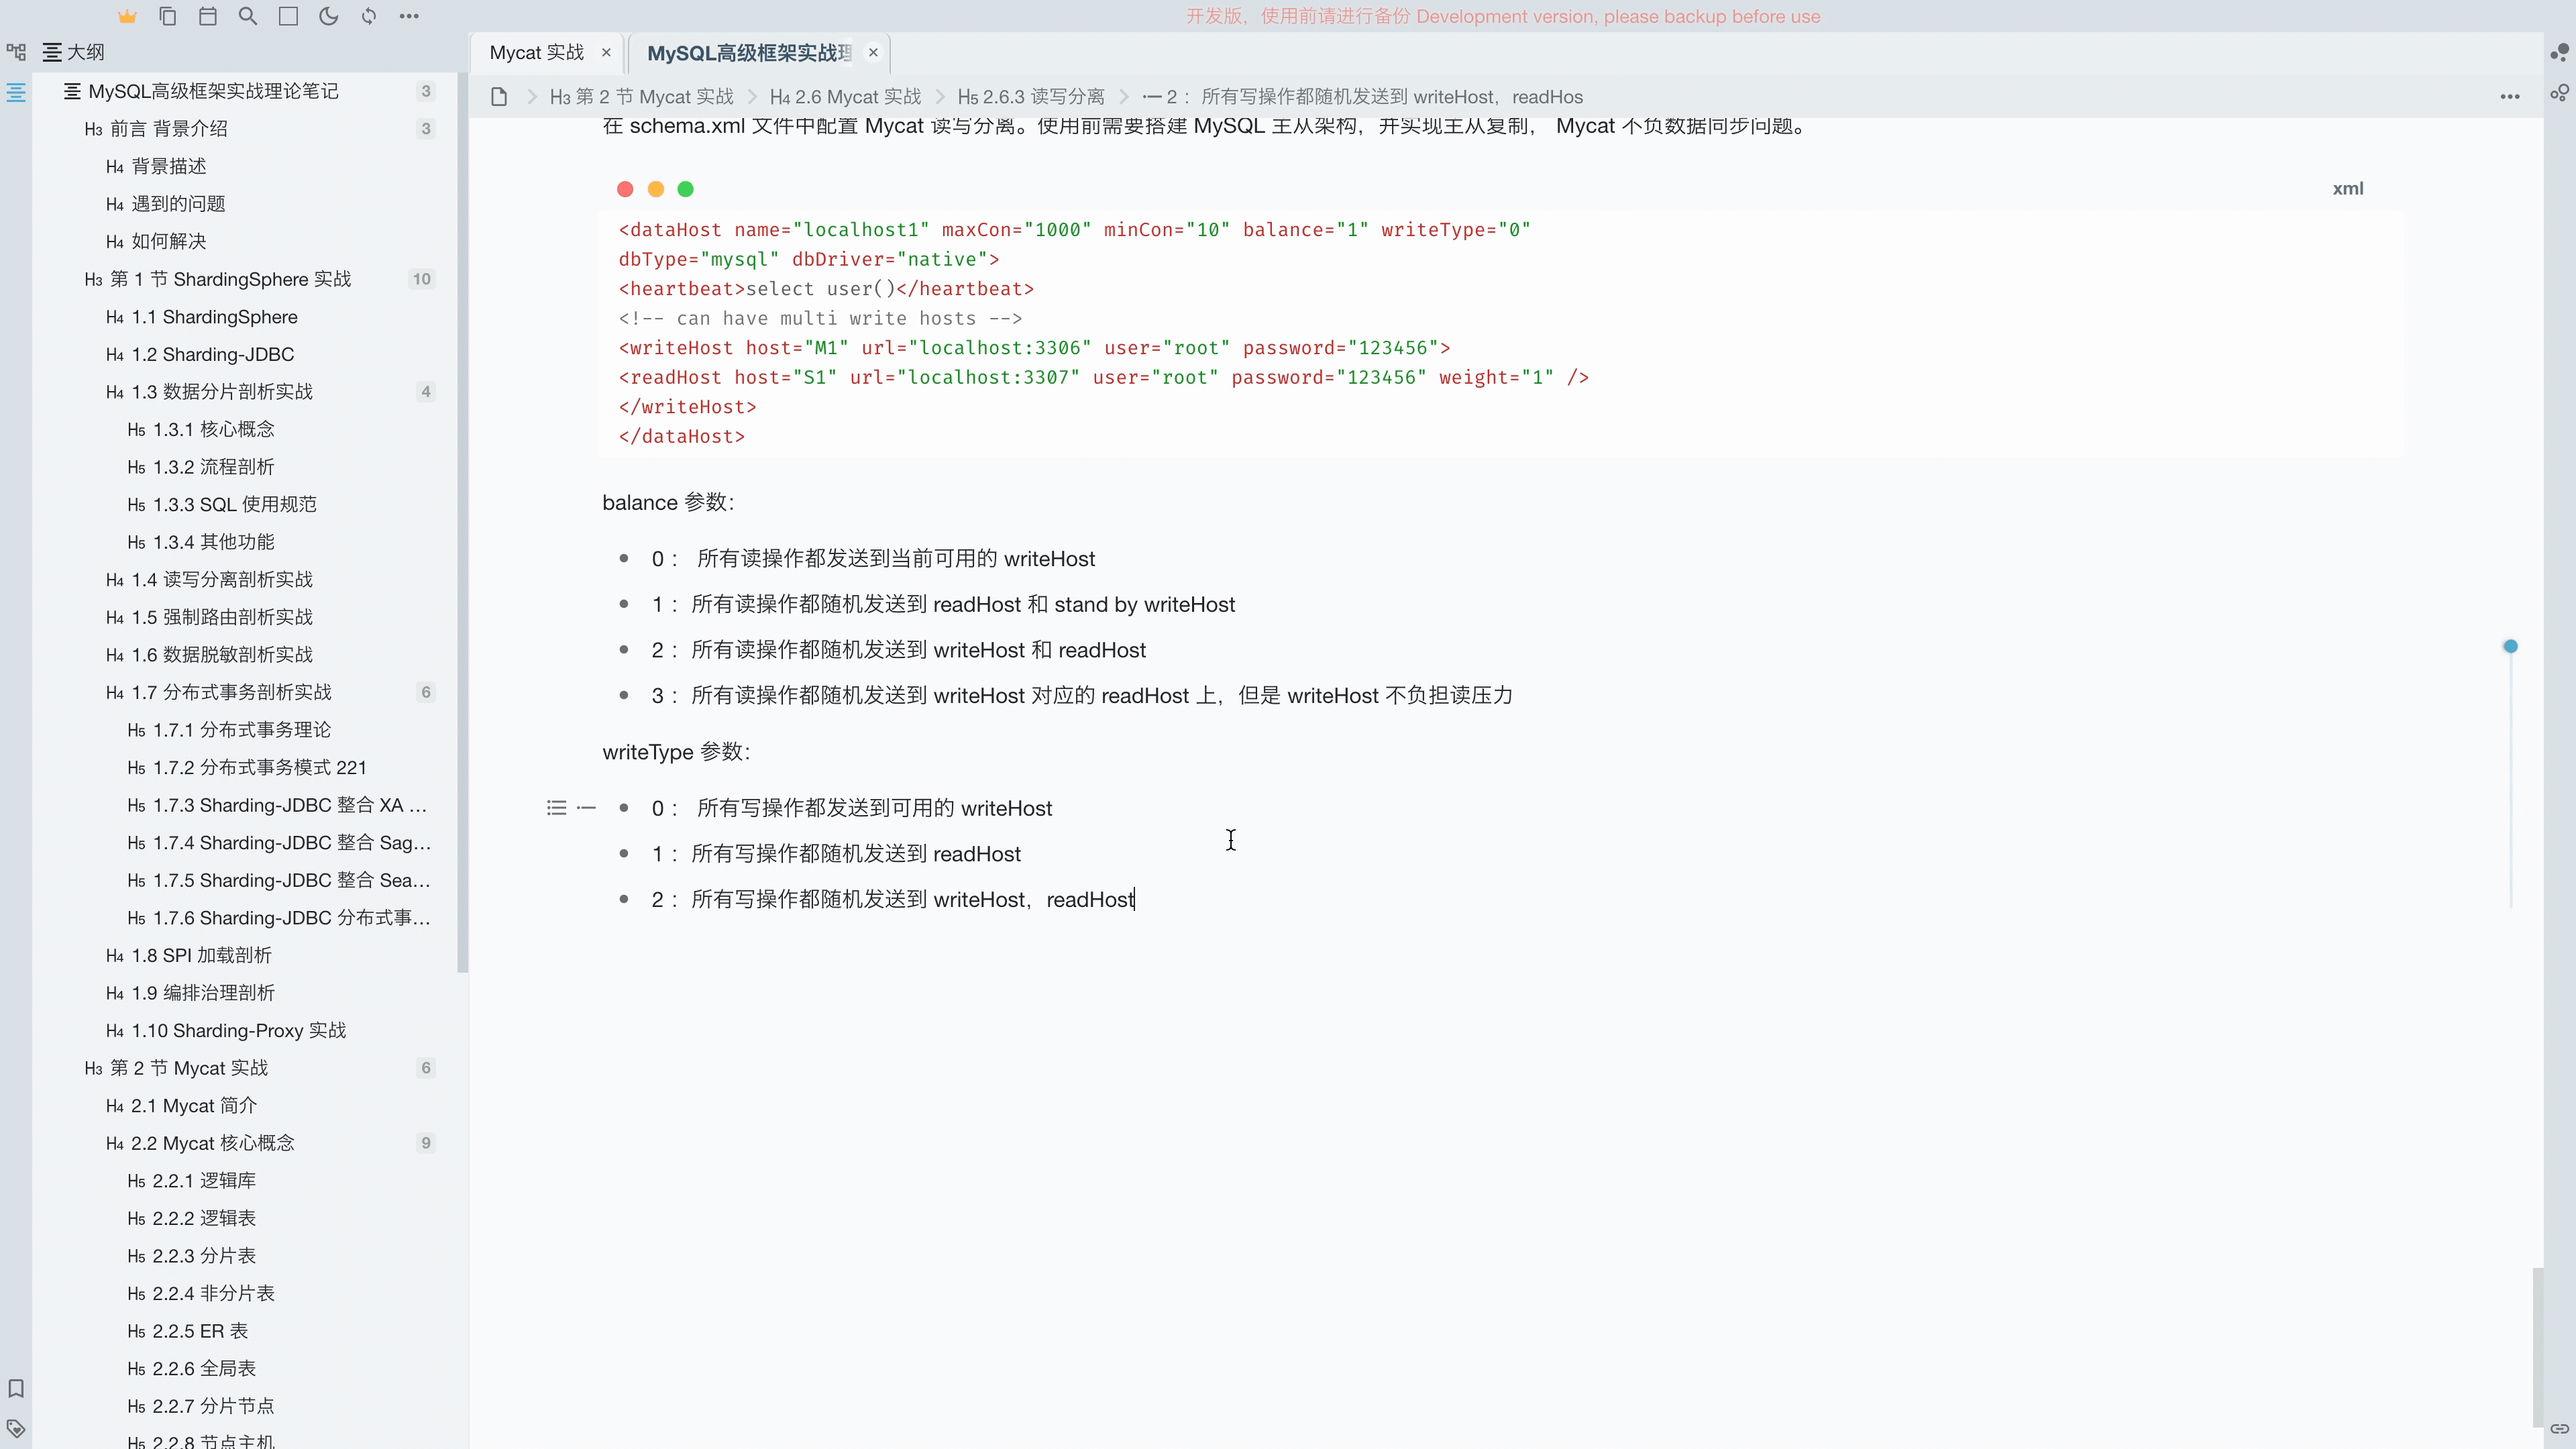The height and width of the screenshot is (1449, 2576).
Task: Toggle dark mode with the moon icon
Action: 329,16
